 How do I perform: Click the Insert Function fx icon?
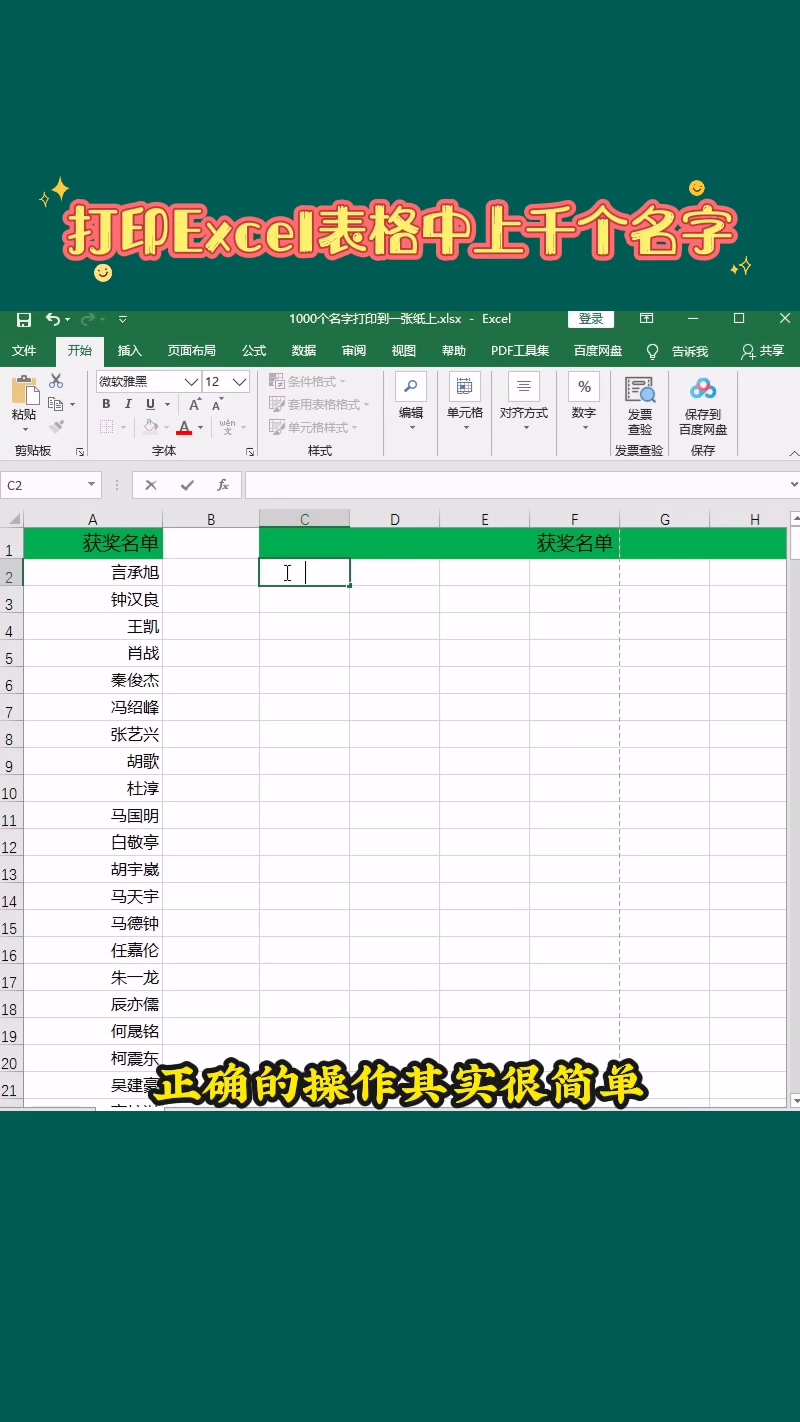tap(223, 485)
